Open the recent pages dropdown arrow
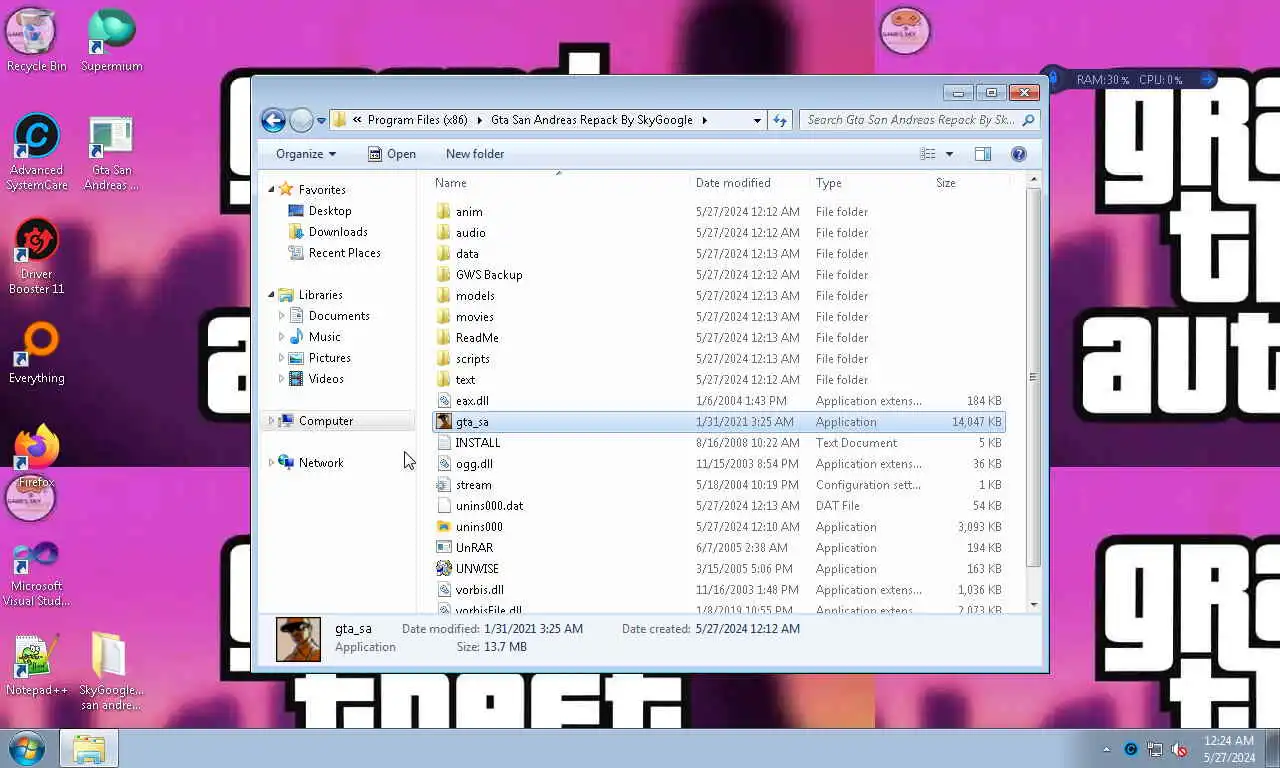 pyautogui.click(x=321, y=121)
